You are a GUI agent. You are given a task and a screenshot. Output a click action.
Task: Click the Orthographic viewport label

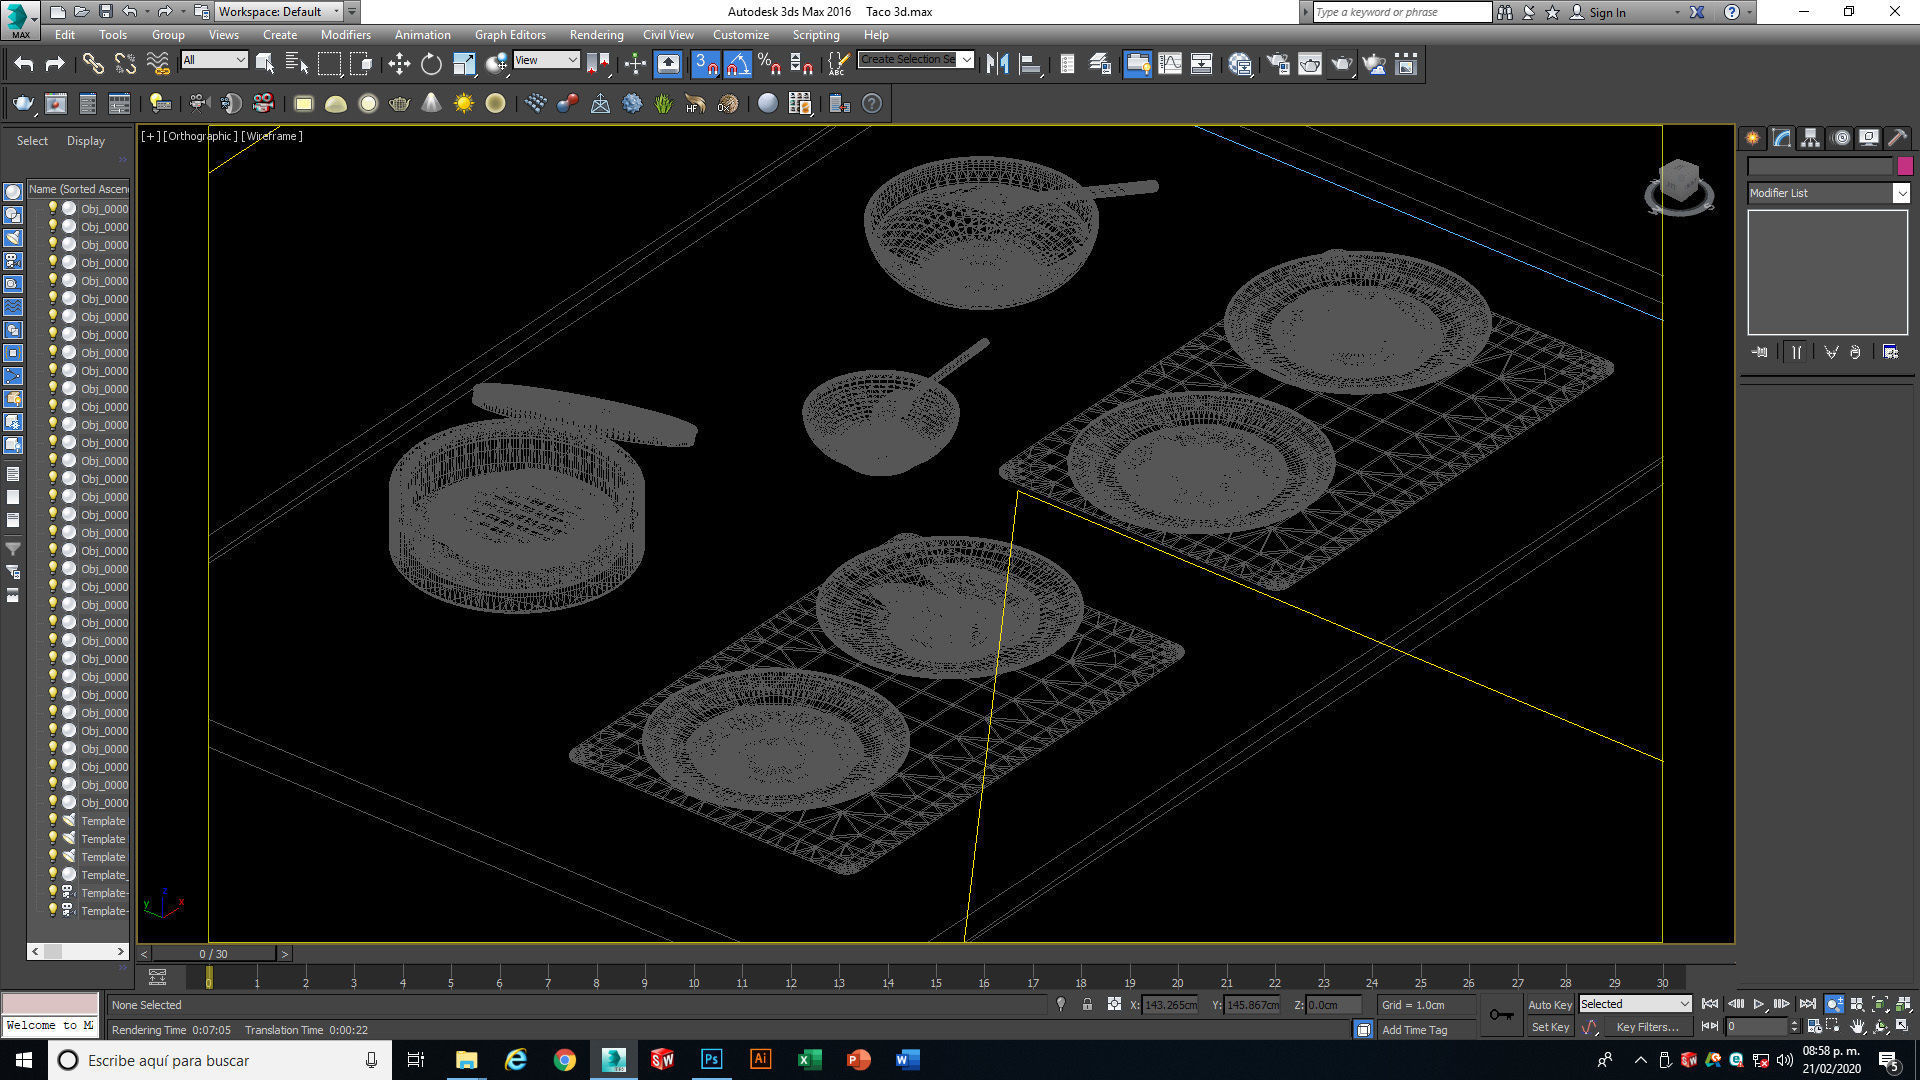coord(200,136)
